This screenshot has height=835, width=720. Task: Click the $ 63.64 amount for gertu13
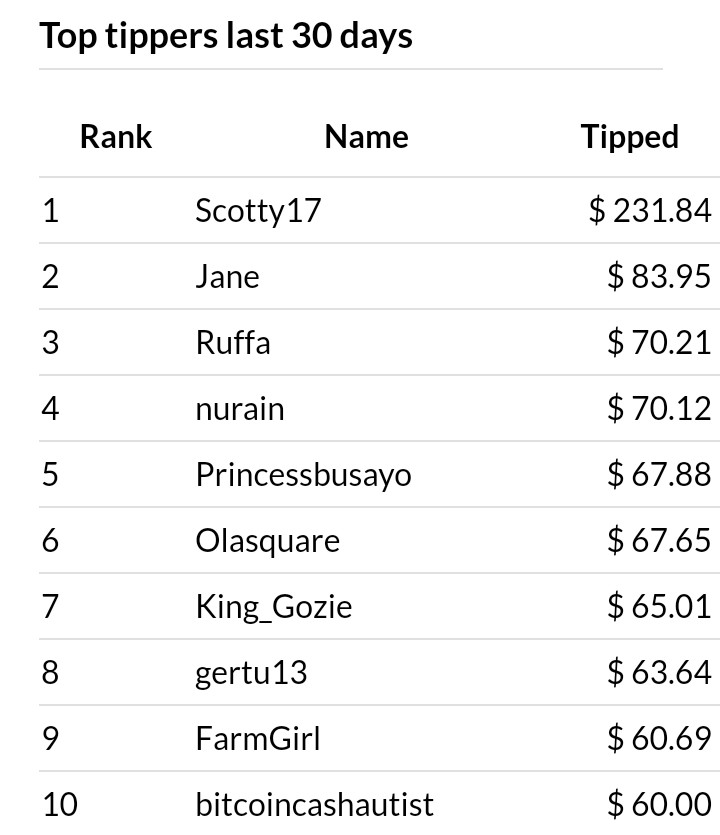tap(659, 672)
